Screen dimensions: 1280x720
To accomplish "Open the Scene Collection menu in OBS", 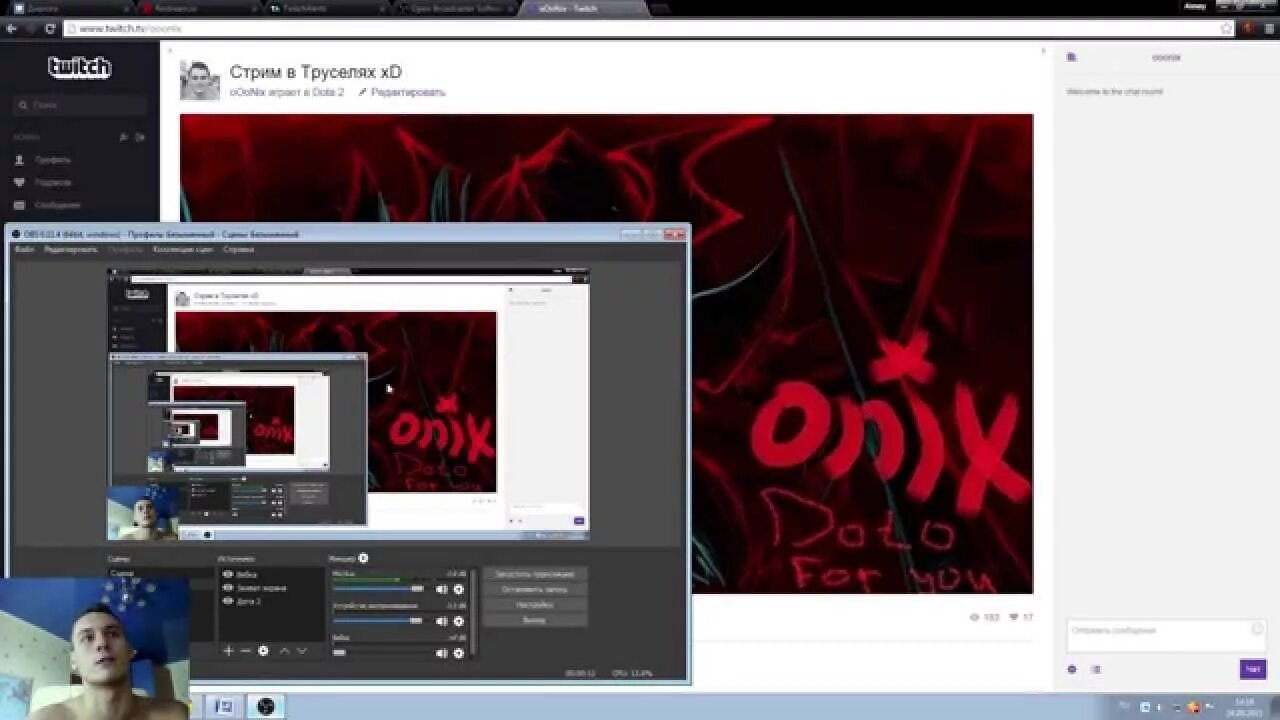I will [x=182, y=250].
